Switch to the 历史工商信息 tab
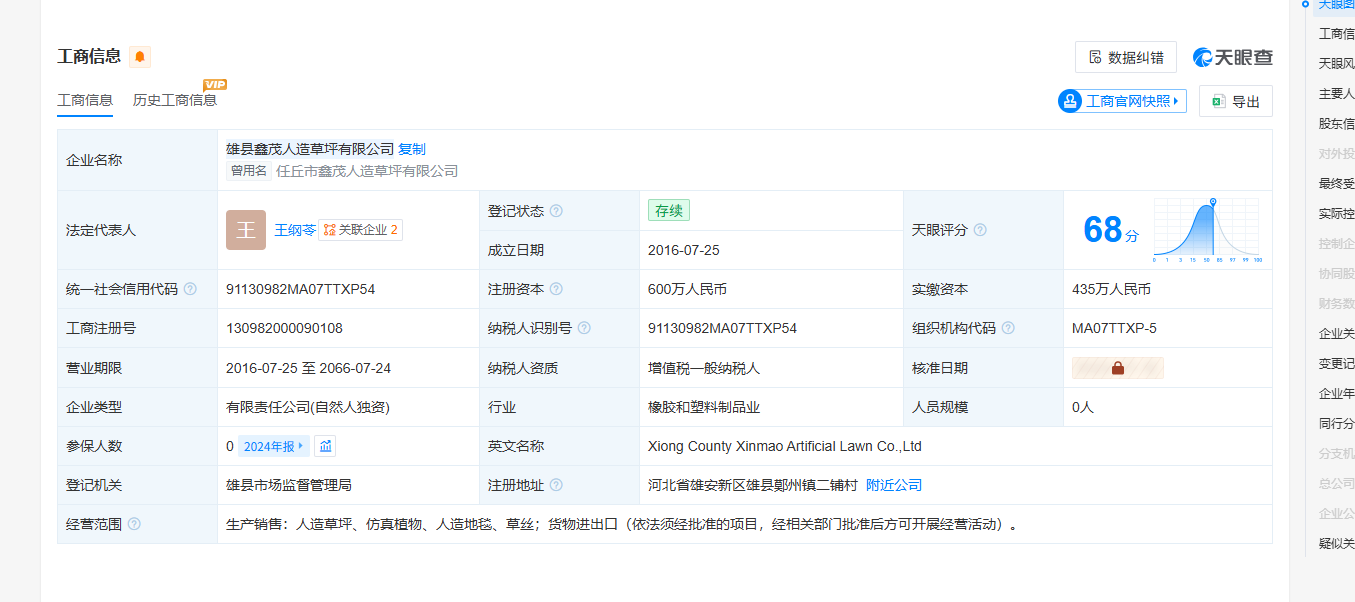The height and width of the screenshot is (602, 1355). click(175, 100)
